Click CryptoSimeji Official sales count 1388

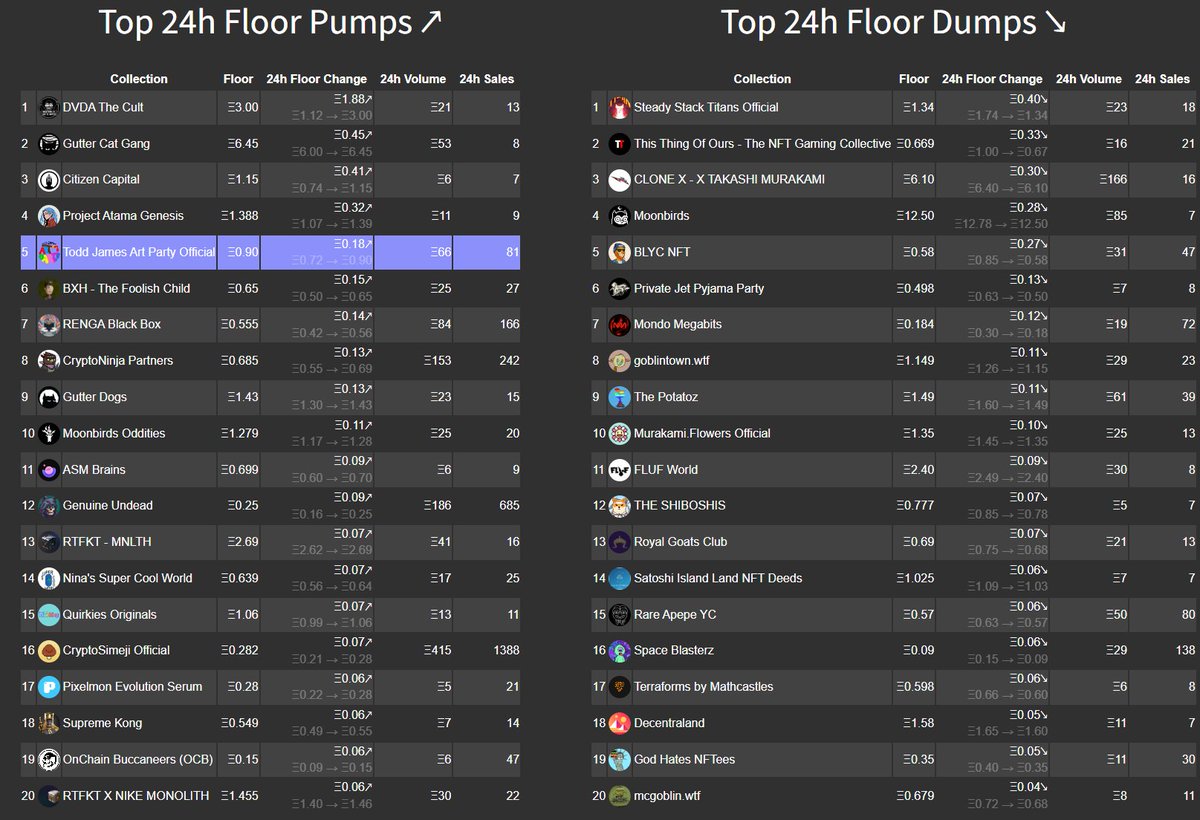(506, 651)
